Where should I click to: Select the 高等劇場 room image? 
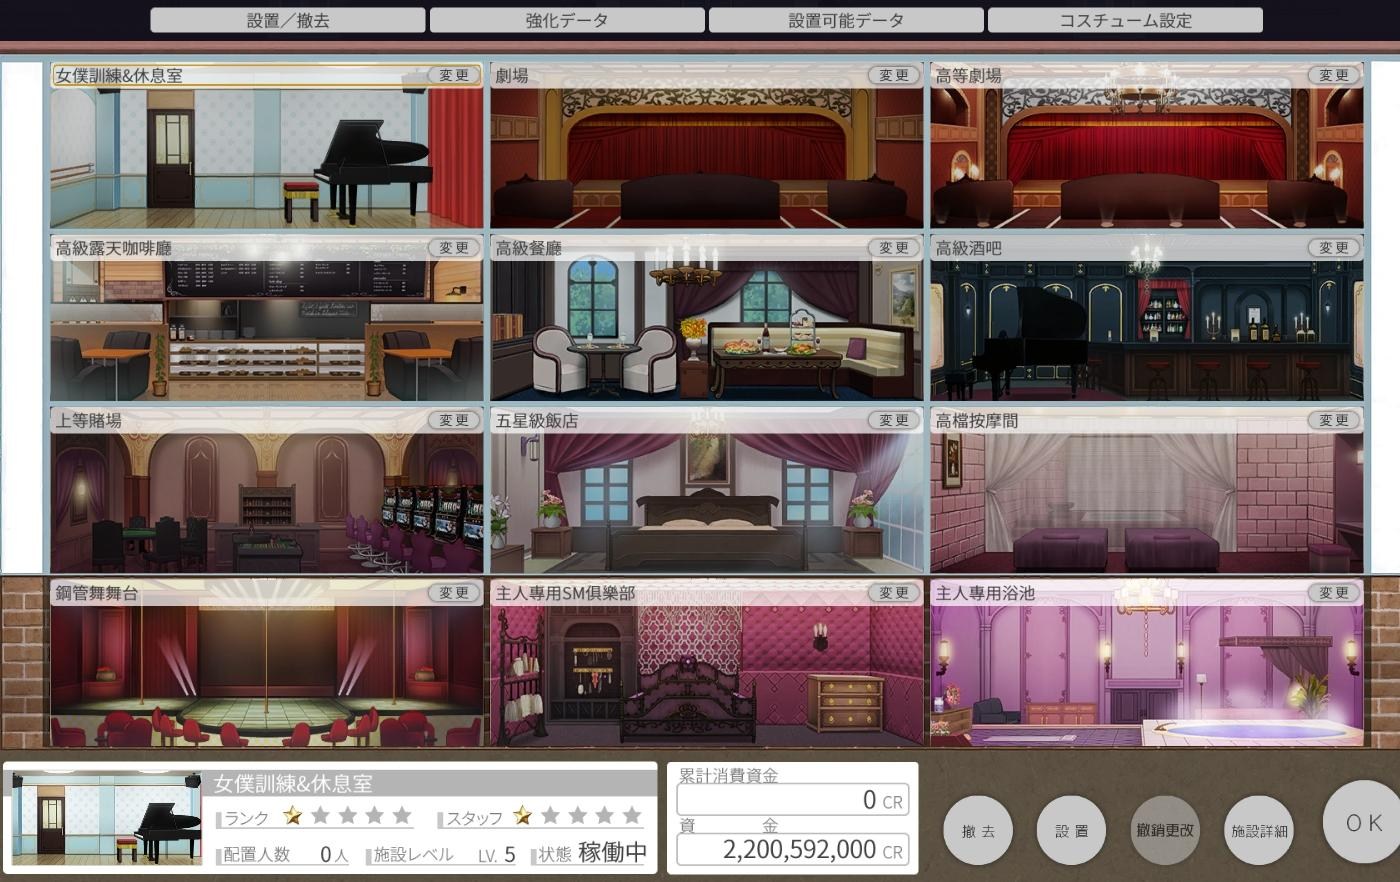coord(1146,157)
